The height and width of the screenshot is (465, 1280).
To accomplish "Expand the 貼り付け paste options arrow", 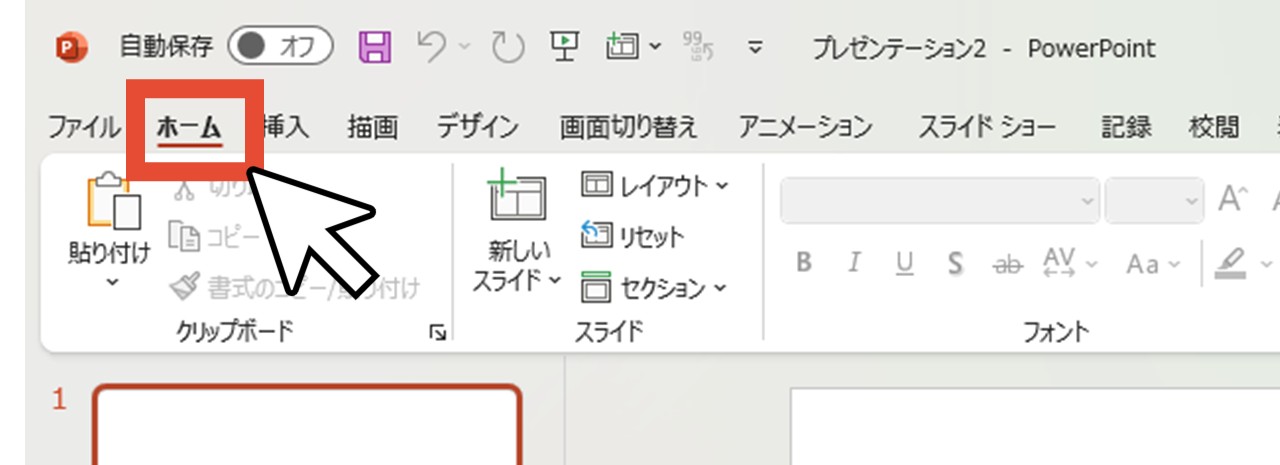I will [112, 283].
